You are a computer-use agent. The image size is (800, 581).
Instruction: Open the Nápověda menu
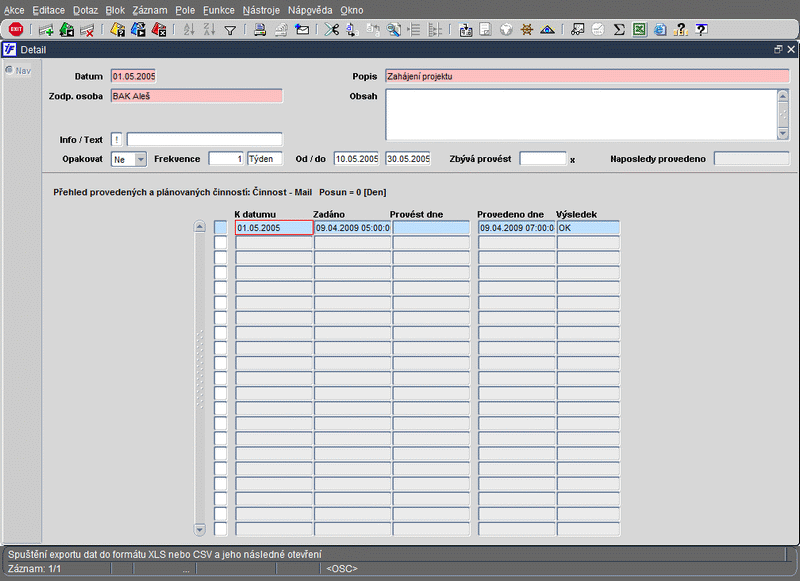tap(310, 10)
